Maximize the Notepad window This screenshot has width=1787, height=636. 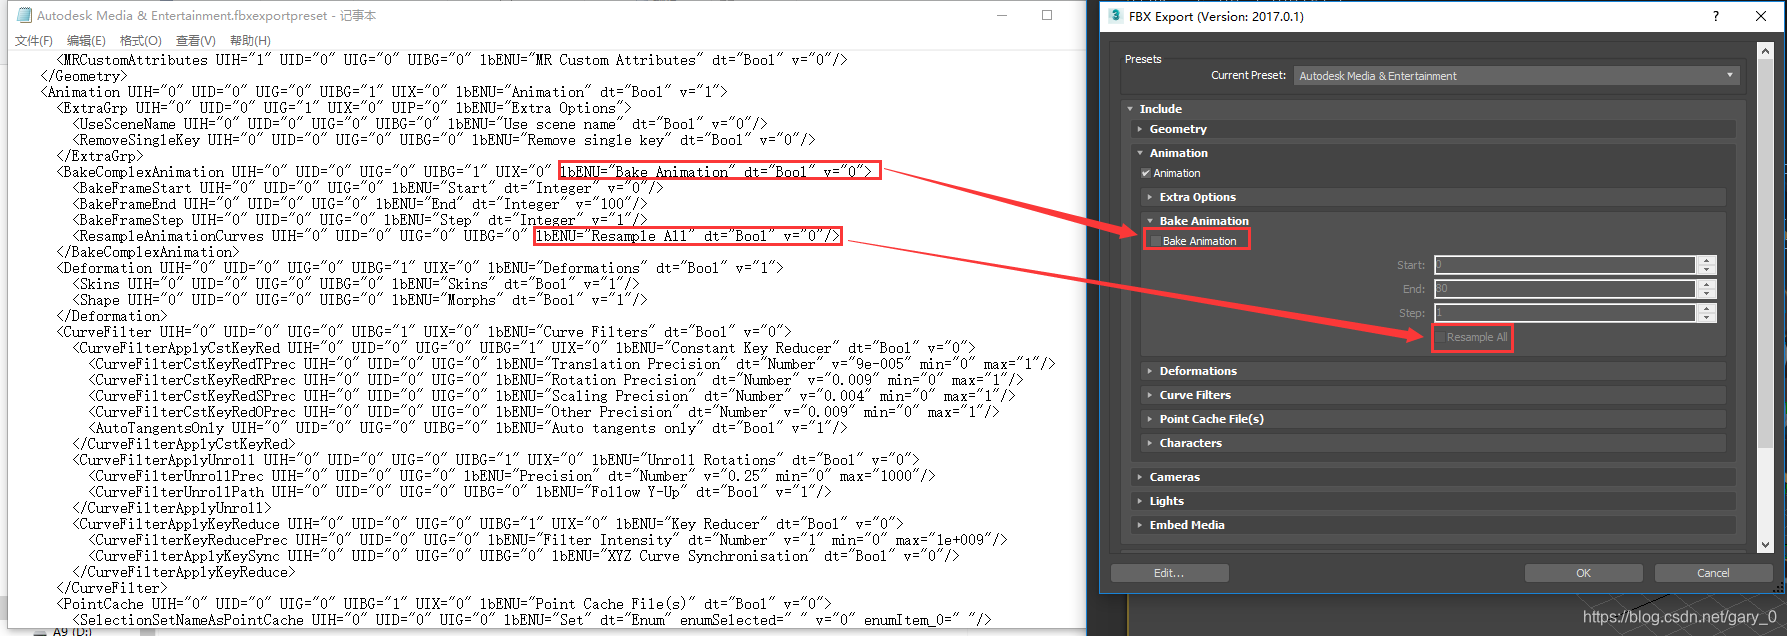coord(1047,15)
